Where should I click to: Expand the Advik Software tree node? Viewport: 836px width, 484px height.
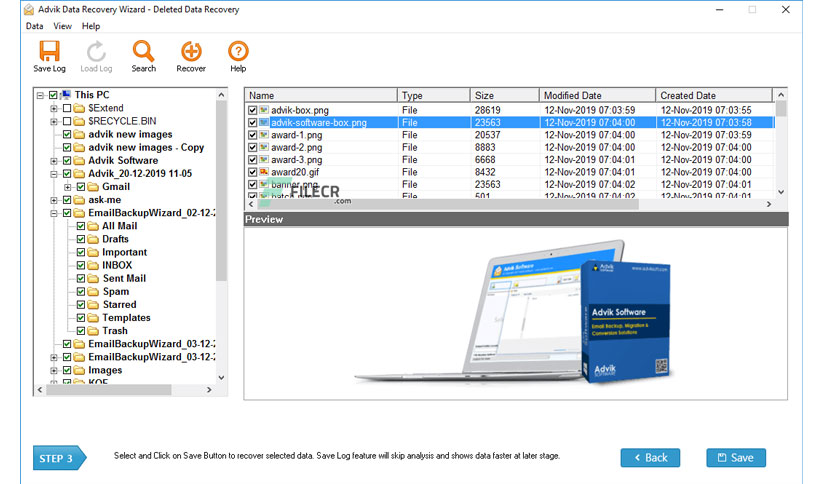click(x=54, y=160)
